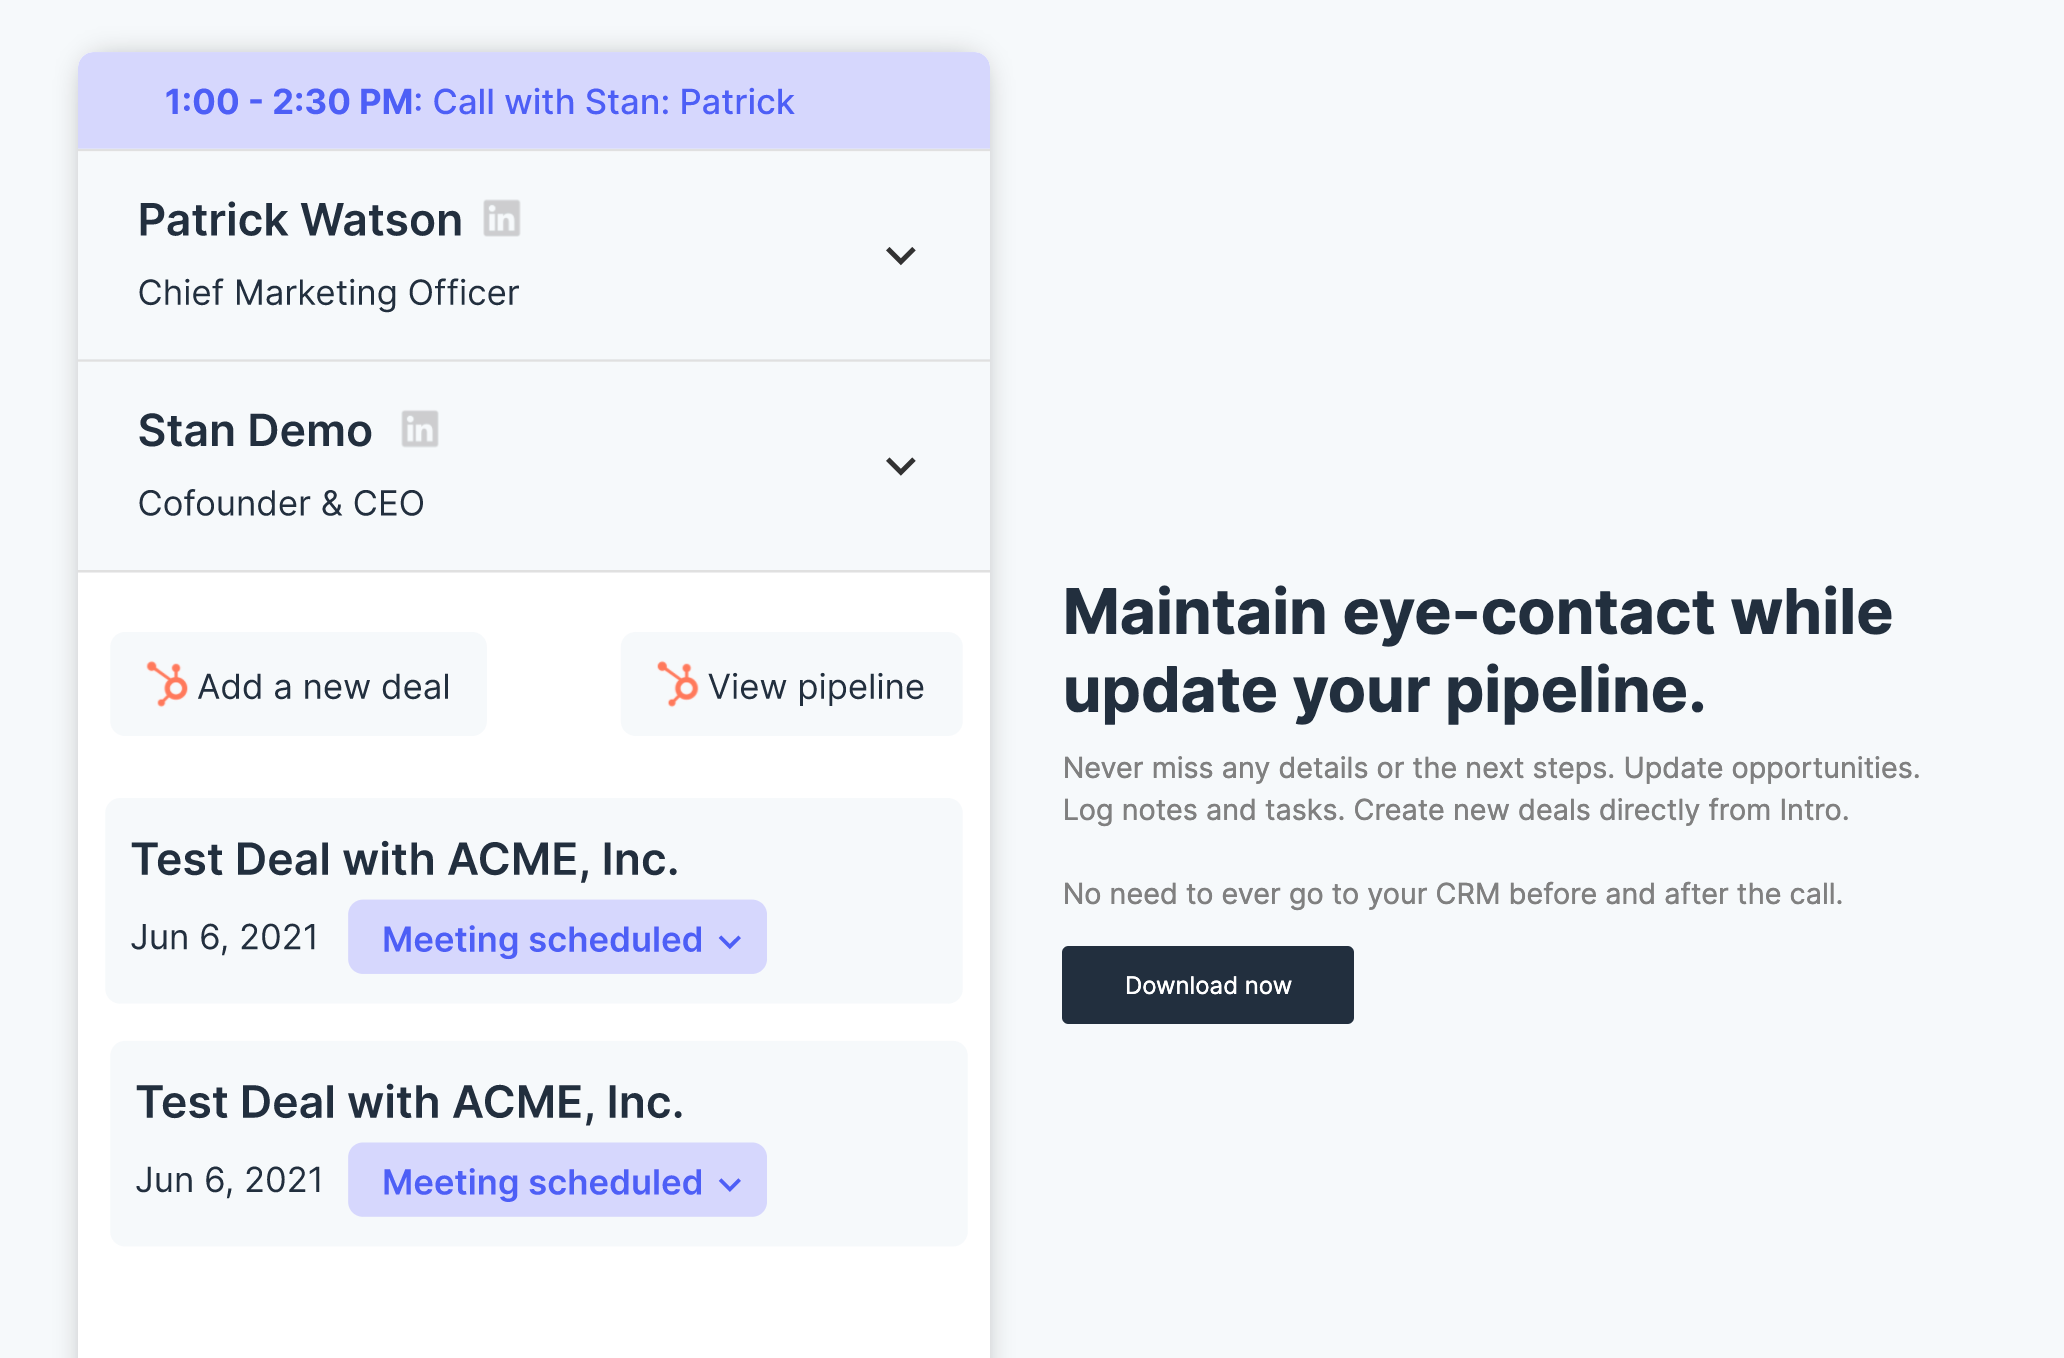Click the first deal's Jun 6, 2021 date
2064x1358 pixels.
click(225, 937)
